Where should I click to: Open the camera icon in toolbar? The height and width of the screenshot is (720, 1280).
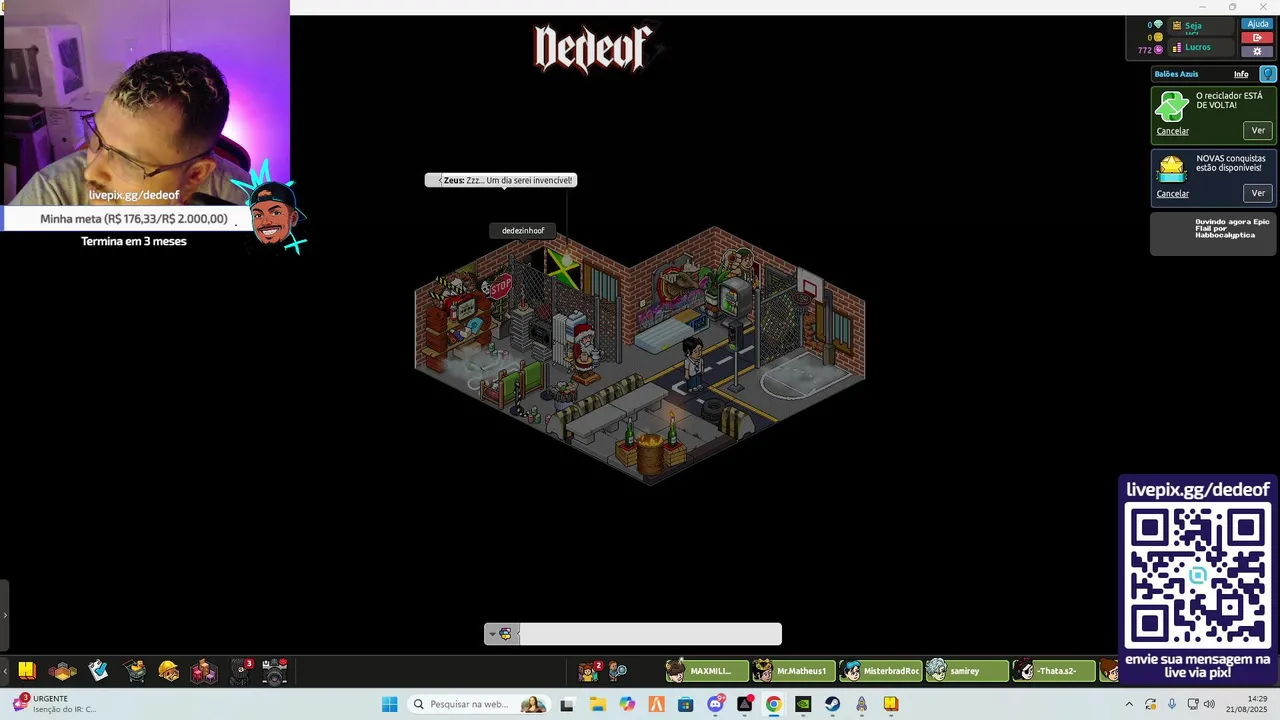click(275, 671)
